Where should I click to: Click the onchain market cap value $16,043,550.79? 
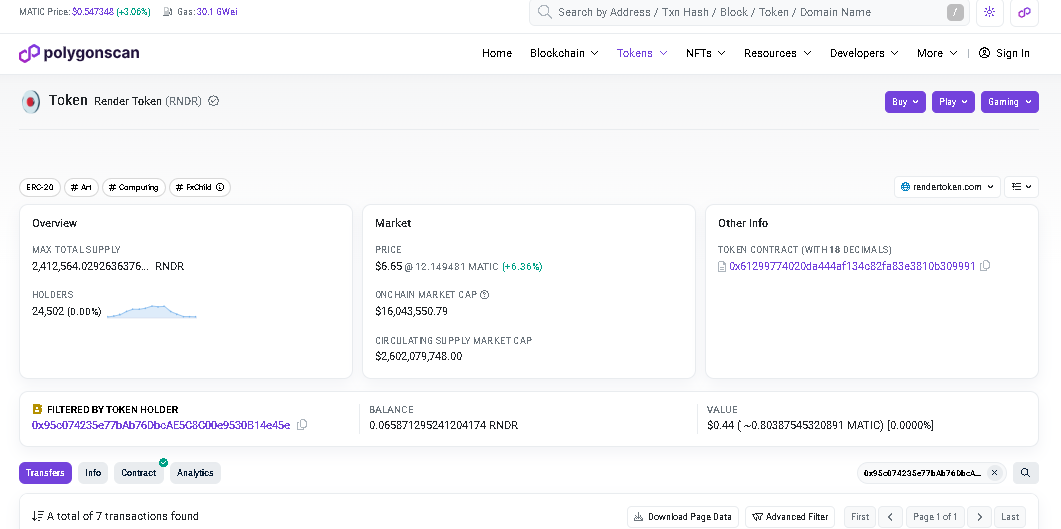[x=411, y=311]
